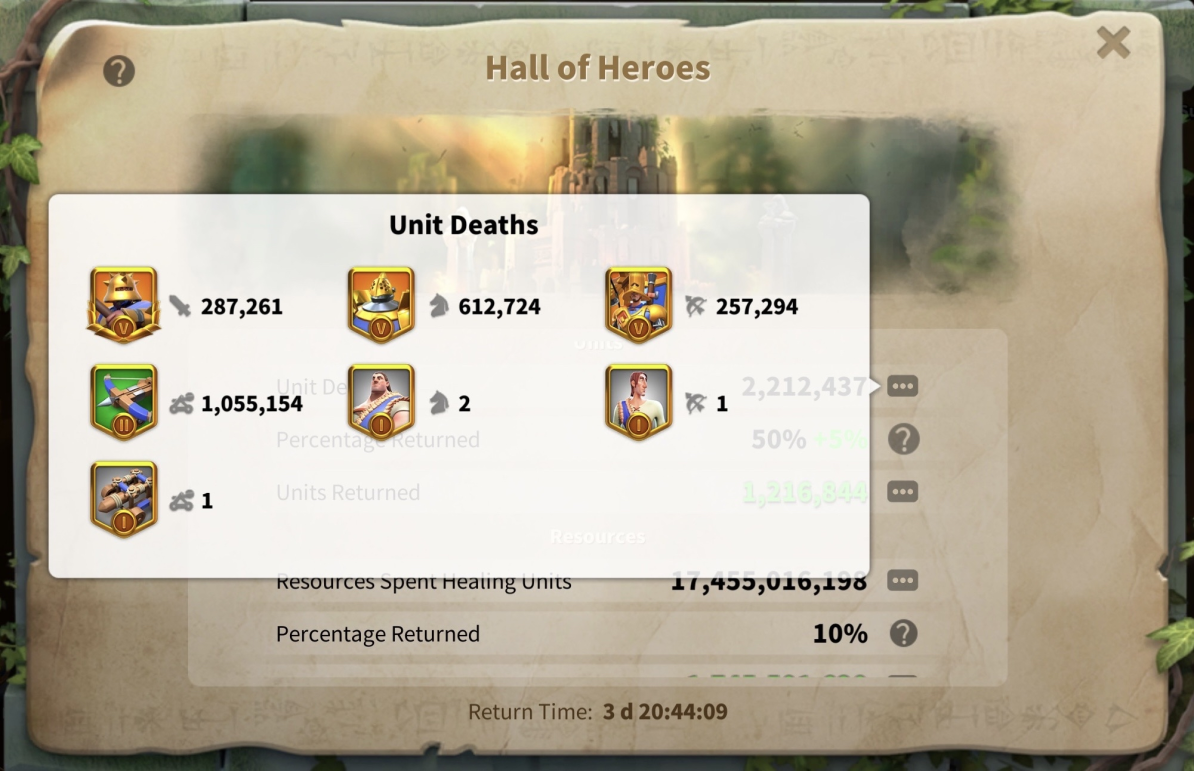Viewport: 1194px width, 771px height.
Task: Select the tier V archer unit icon
Action: coord(638,304)
